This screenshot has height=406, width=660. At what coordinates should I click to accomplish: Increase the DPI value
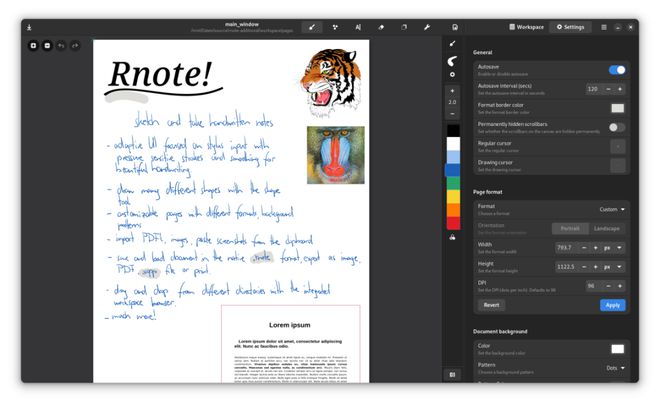point(620,286)
